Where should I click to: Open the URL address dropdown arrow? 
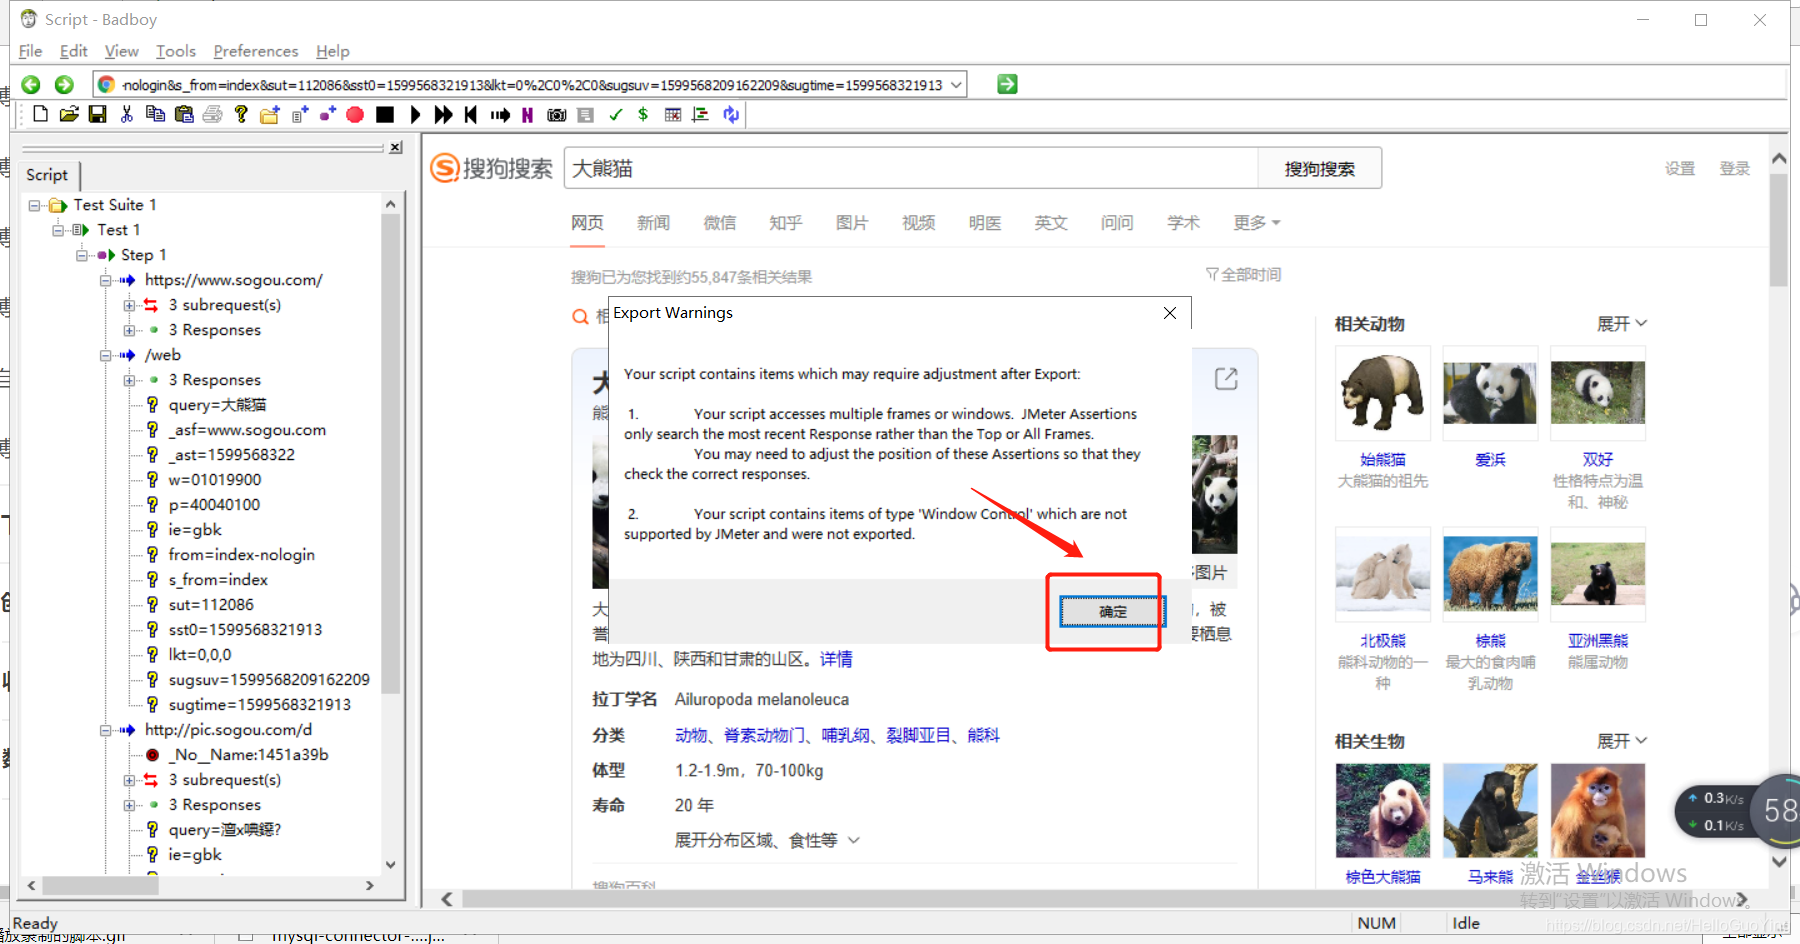tap(957, 85)
